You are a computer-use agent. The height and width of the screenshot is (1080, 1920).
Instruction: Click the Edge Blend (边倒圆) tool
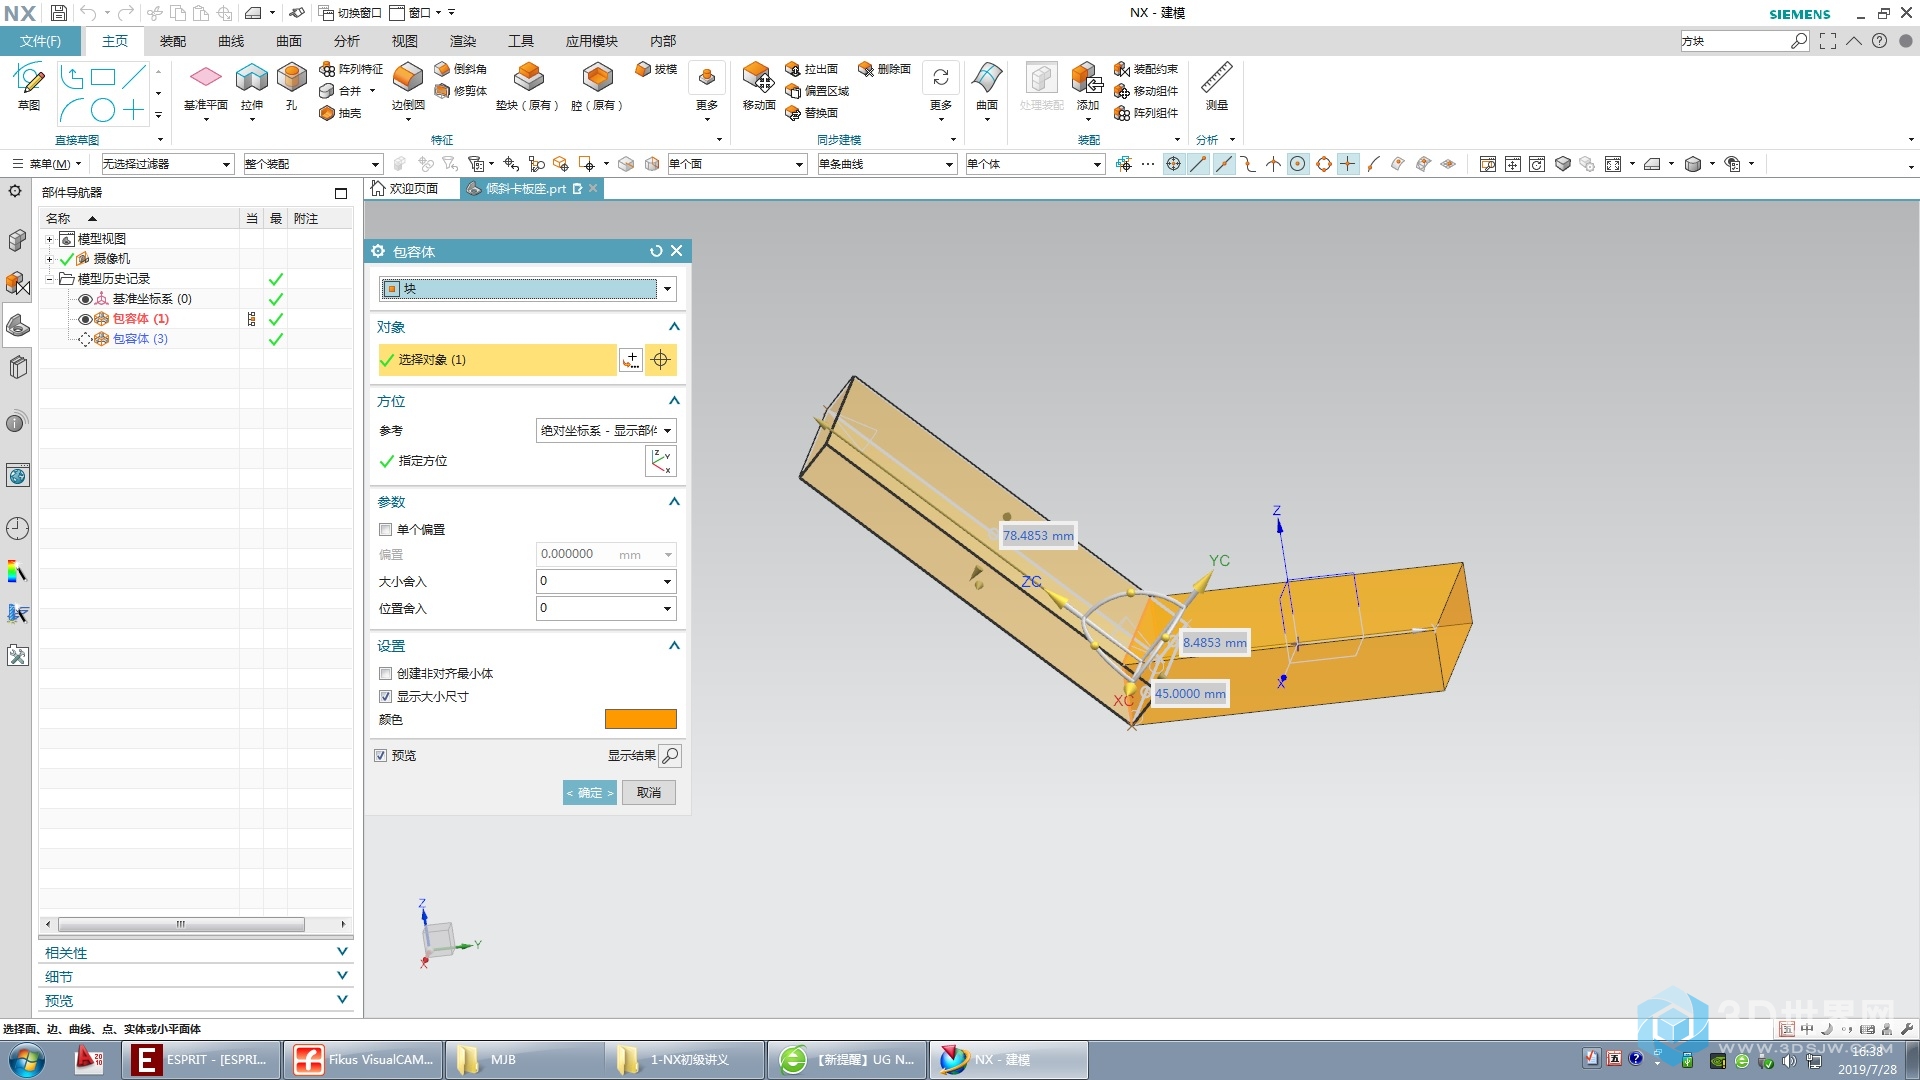(408, 86)
